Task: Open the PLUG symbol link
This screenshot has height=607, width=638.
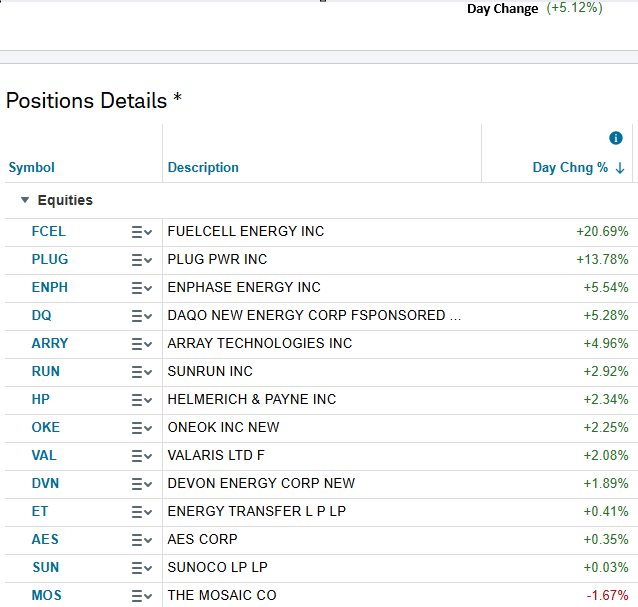Action: click(50, 259)
